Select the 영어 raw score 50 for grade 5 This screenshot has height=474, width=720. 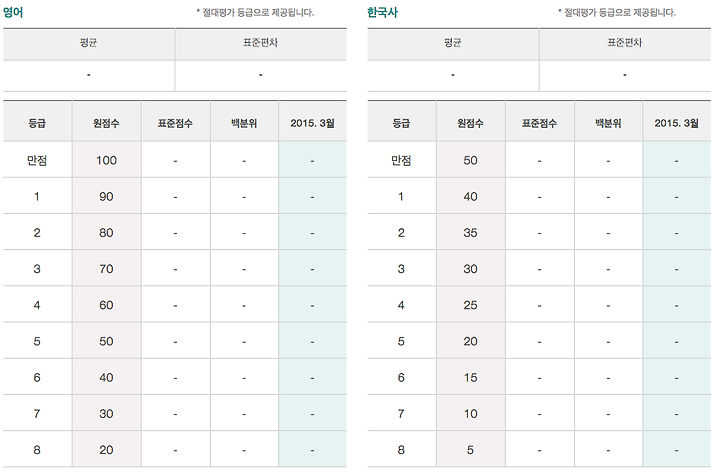point(106,341)
